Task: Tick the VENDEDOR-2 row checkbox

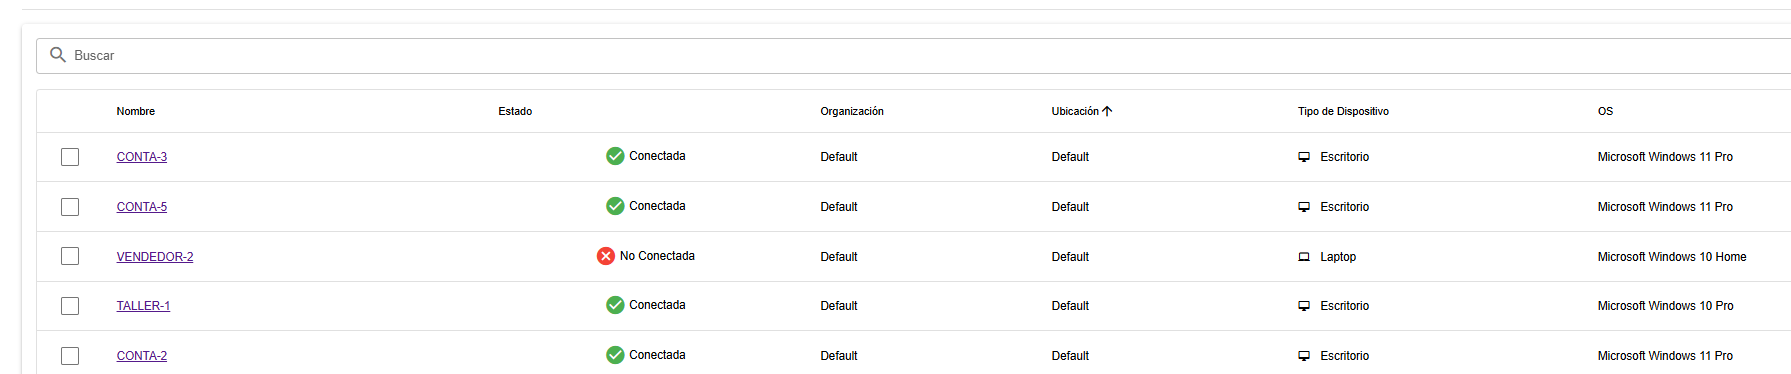Action: click(70, 256)
